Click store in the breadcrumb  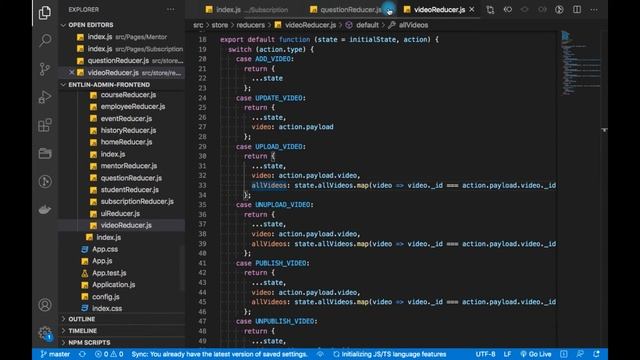point(220,25)
